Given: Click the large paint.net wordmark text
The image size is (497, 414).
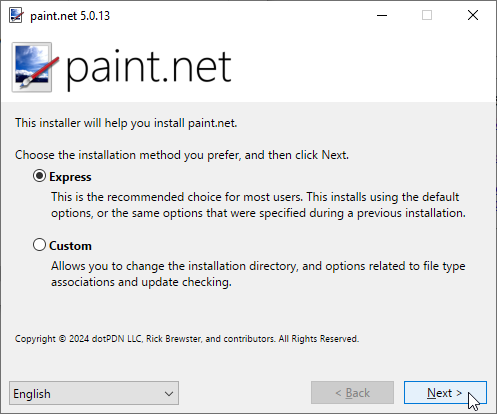Looking at the screenshot, I should pyautogui.click(x=149, y=69).
